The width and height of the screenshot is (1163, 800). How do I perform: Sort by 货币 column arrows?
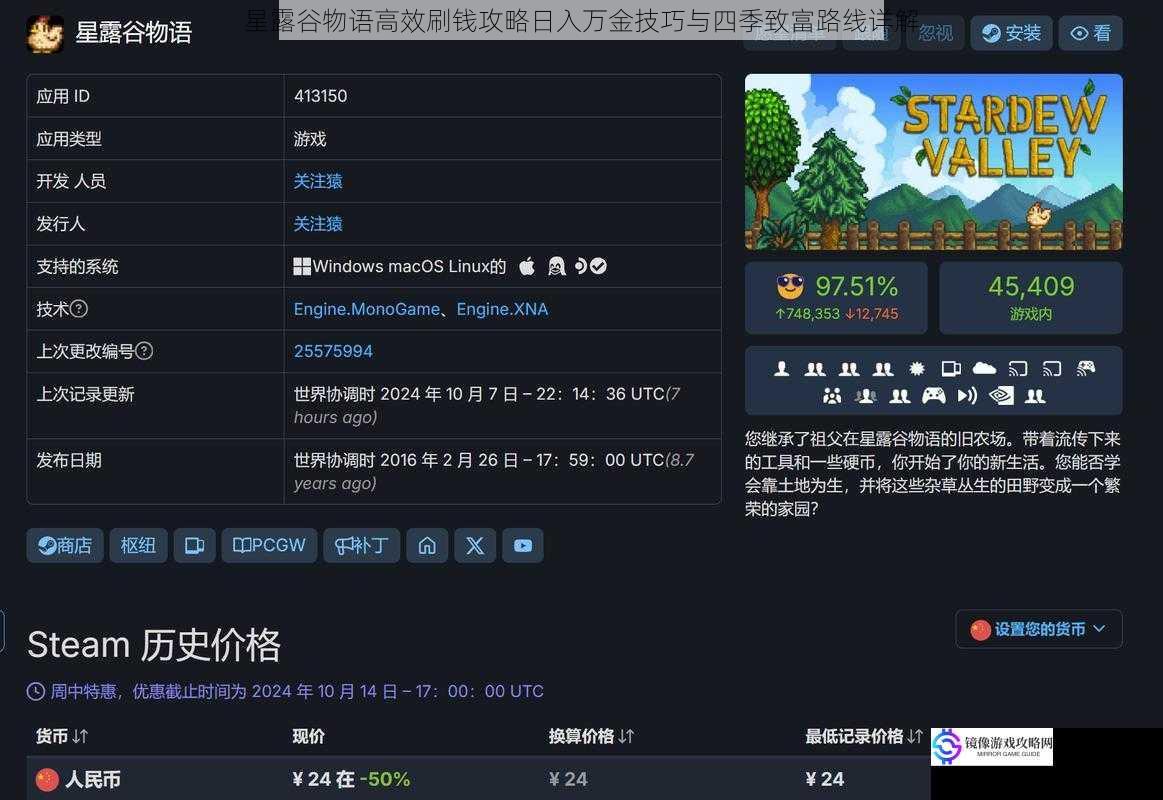click(81, 736)
